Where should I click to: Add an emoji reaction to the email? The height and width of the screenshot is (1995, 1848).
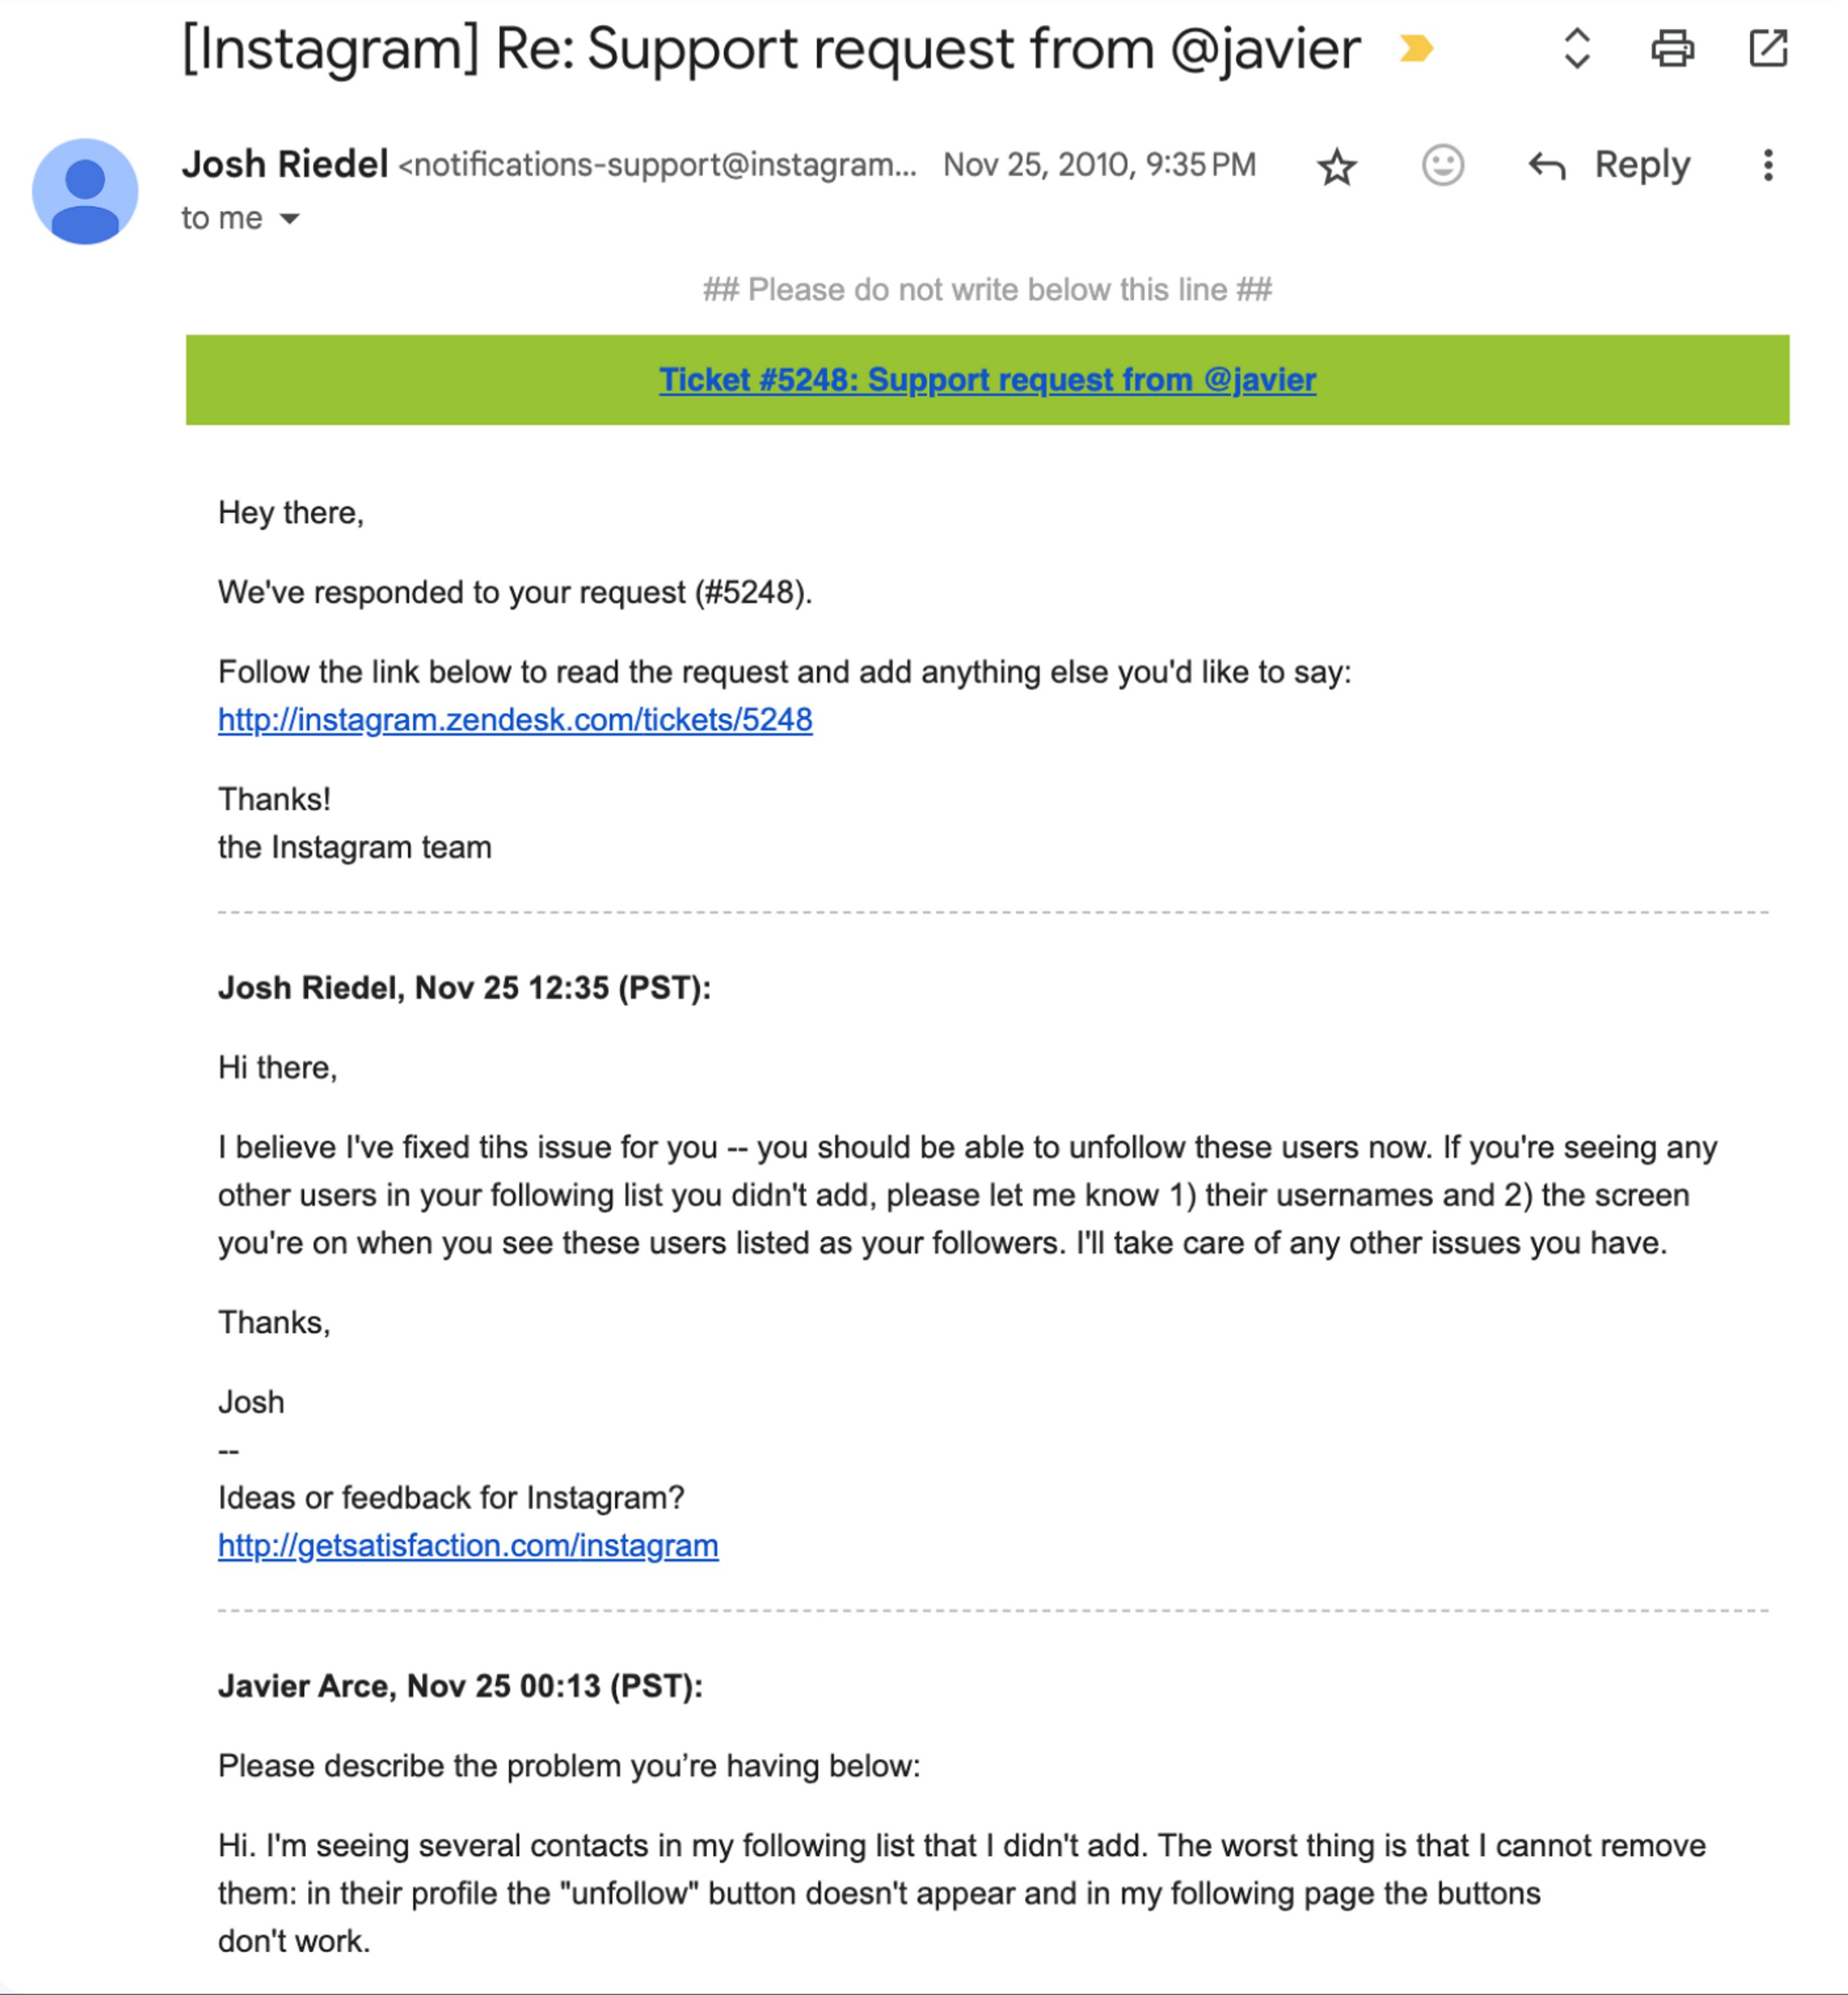pyautogui.click(x=1442, y=165)
